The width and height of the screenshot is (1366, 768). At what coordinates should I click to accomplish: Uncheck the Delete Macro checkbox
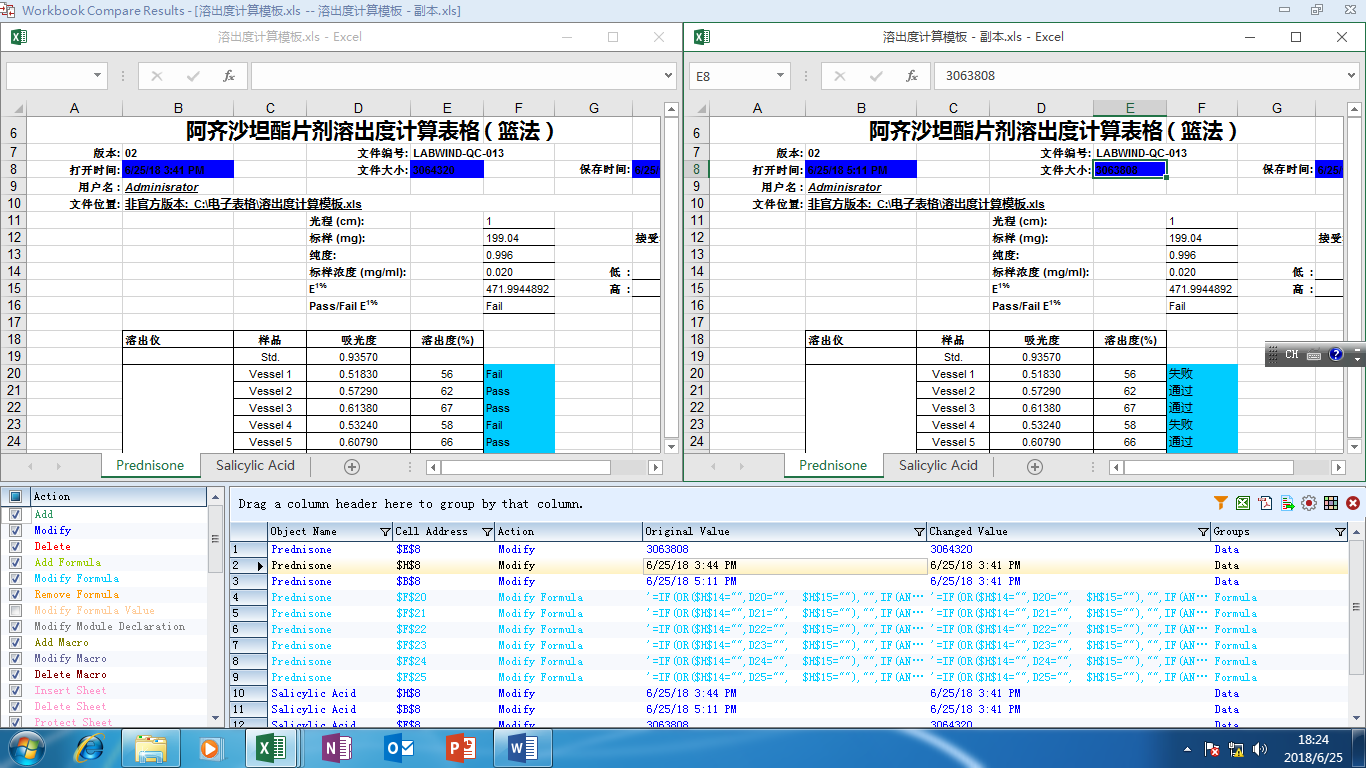pyautogui.click(x=14, y=675)
